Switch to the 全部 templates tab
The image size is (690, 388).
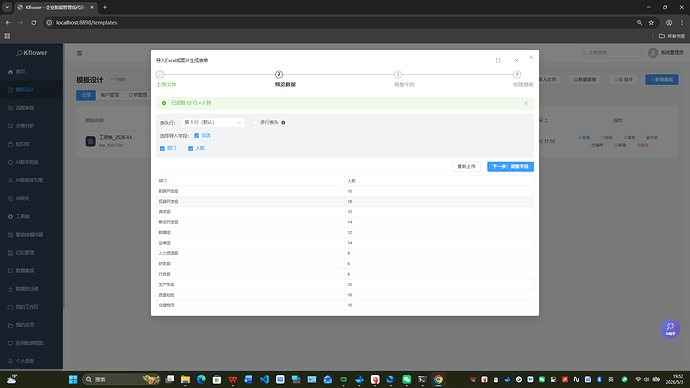86,95
